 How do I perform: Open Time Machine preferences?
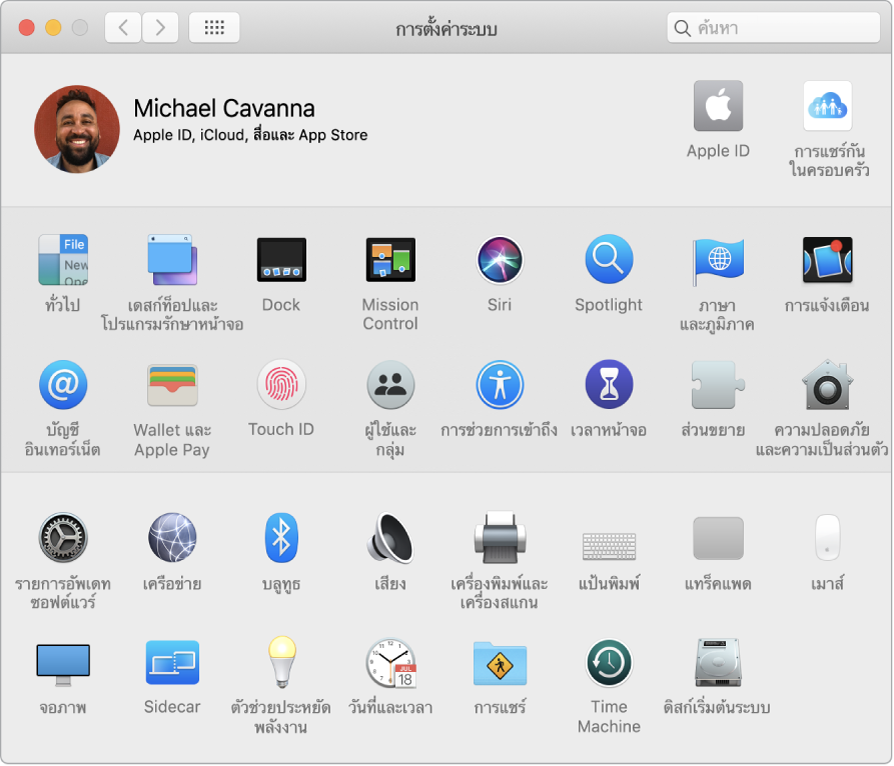[x=609, y=663]
